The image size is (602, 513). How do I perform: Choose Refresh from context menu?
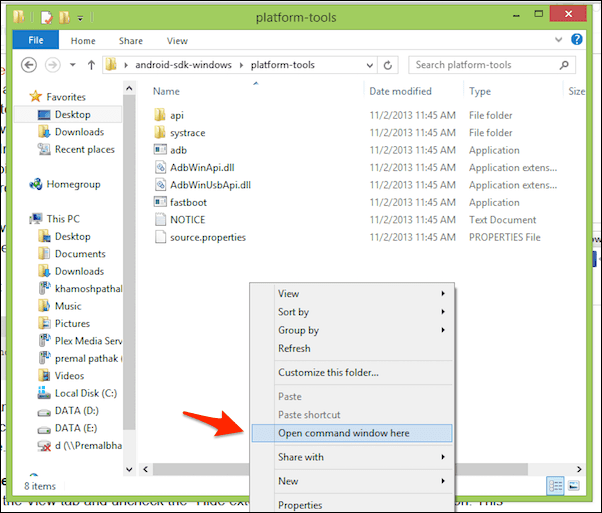click(352, 348)
